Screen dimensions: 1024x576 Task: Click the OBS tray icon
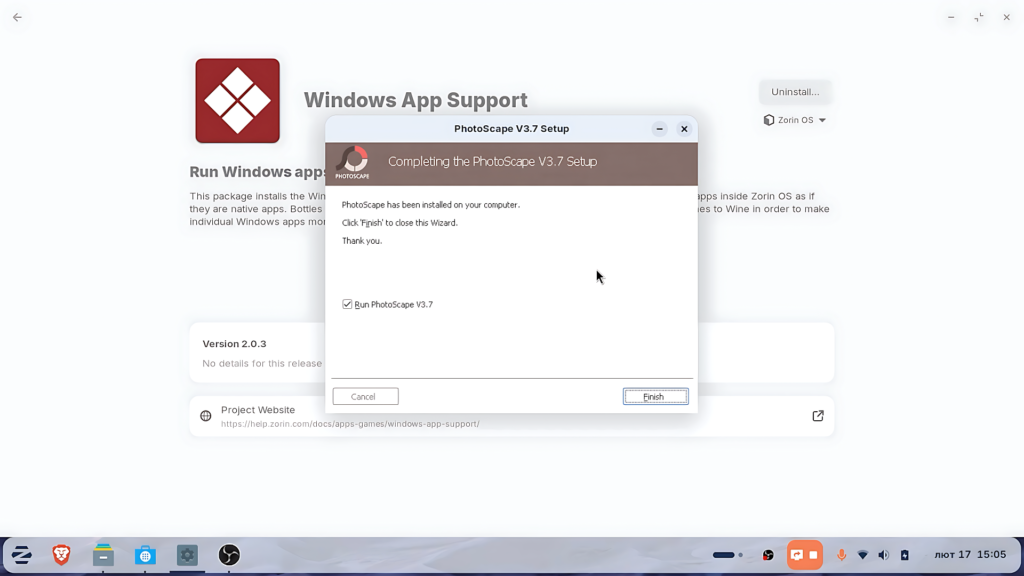768,555
